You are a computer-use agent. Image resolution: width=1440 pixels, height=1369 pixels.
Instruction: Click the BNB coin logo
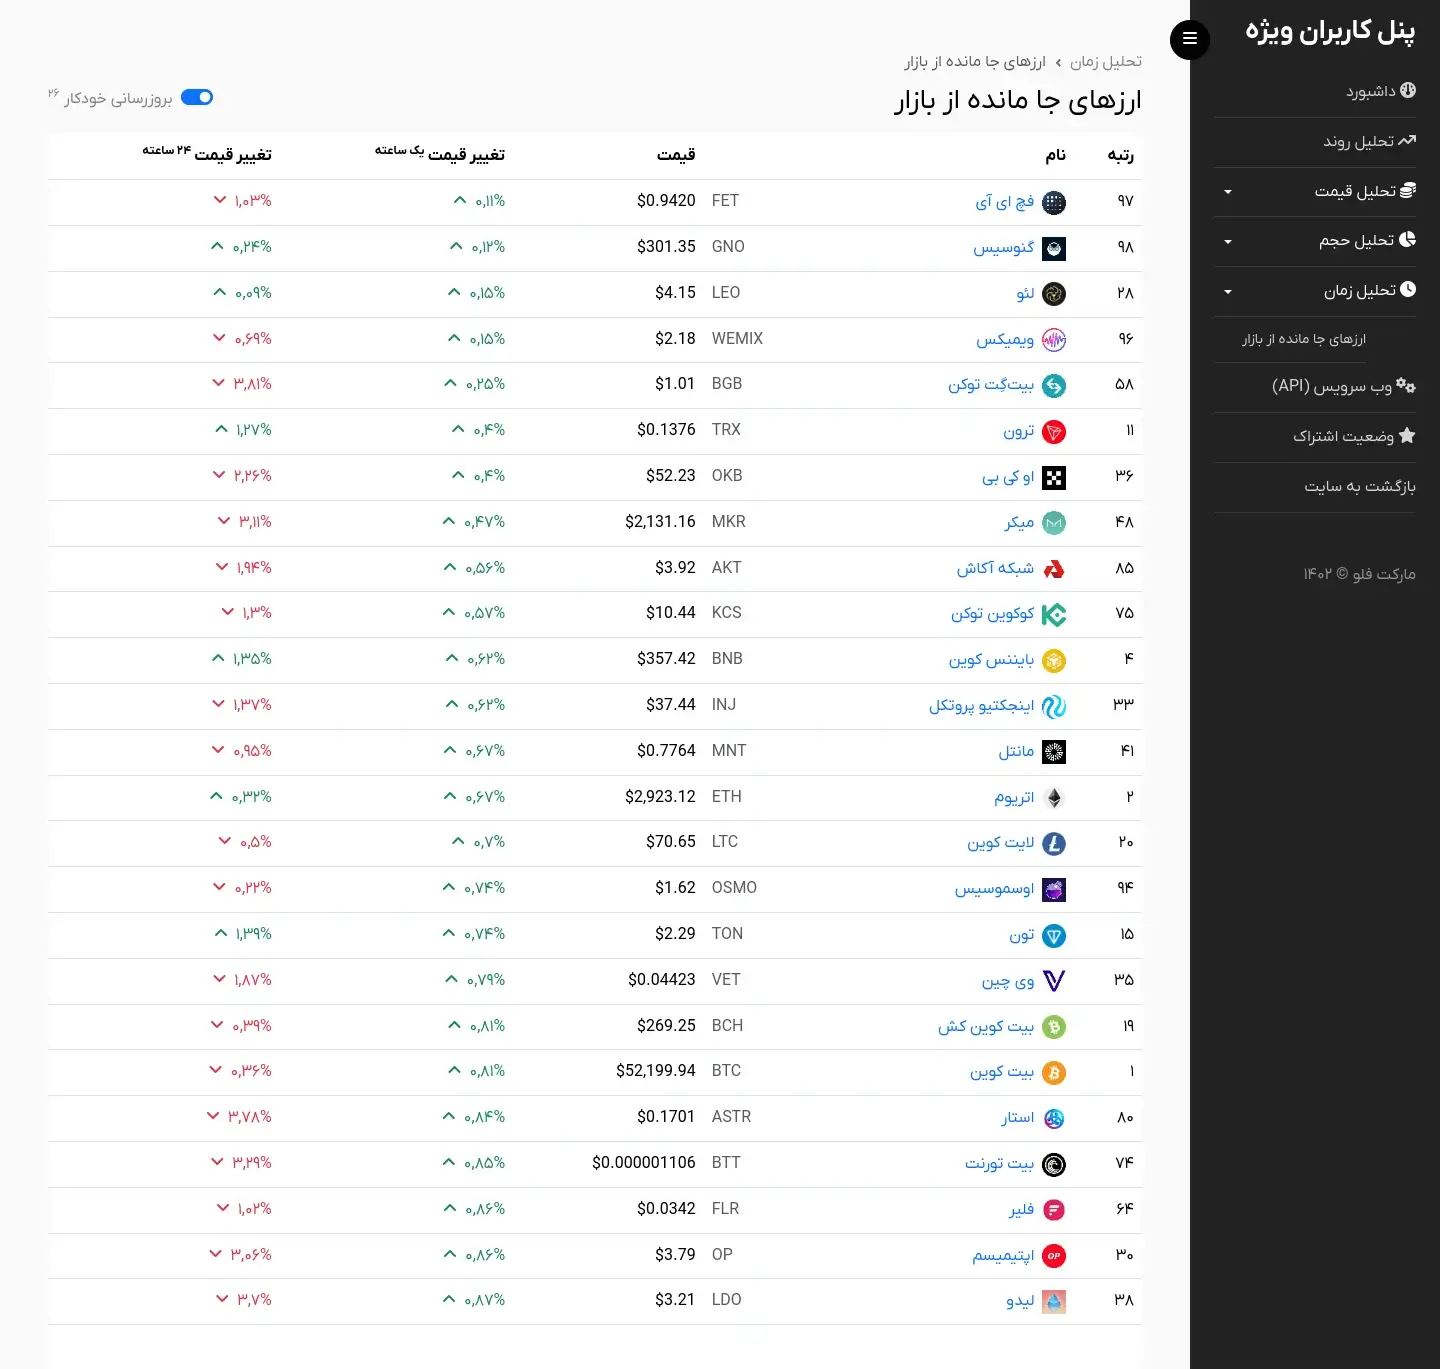click(1054, 661)
